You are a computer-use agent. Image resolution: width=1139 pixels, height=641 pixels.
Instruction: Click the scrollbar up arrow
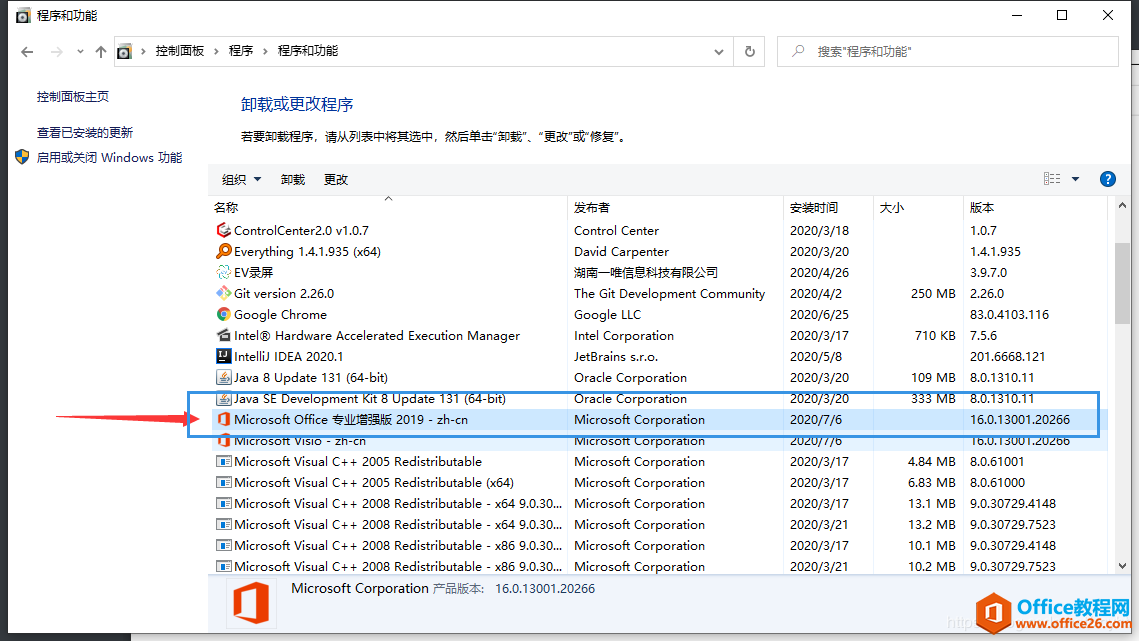click(x=1122, y=206)
